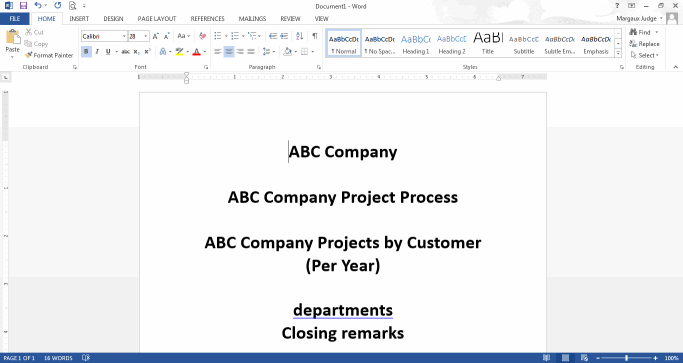
Task: Start a numbered list
Action: tap(236, 36)
